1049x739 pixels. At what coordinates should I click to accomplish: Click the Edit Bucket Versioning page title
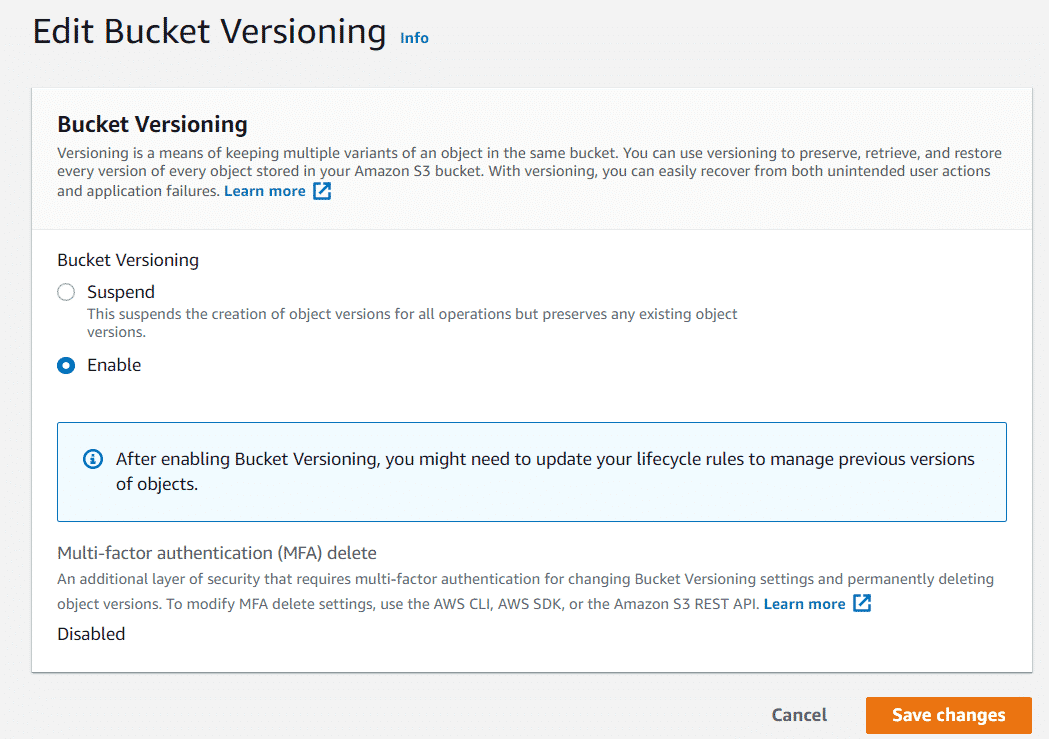[x=209, y=31]
